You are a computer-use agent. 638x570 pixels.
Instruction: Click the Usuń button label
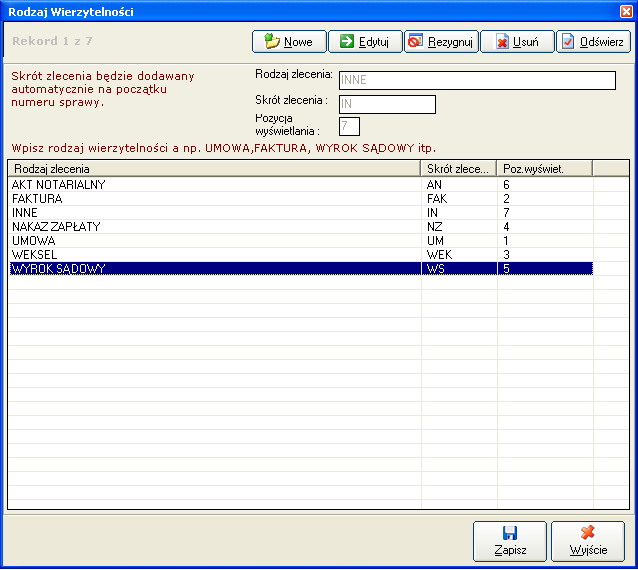pos(525,42)
